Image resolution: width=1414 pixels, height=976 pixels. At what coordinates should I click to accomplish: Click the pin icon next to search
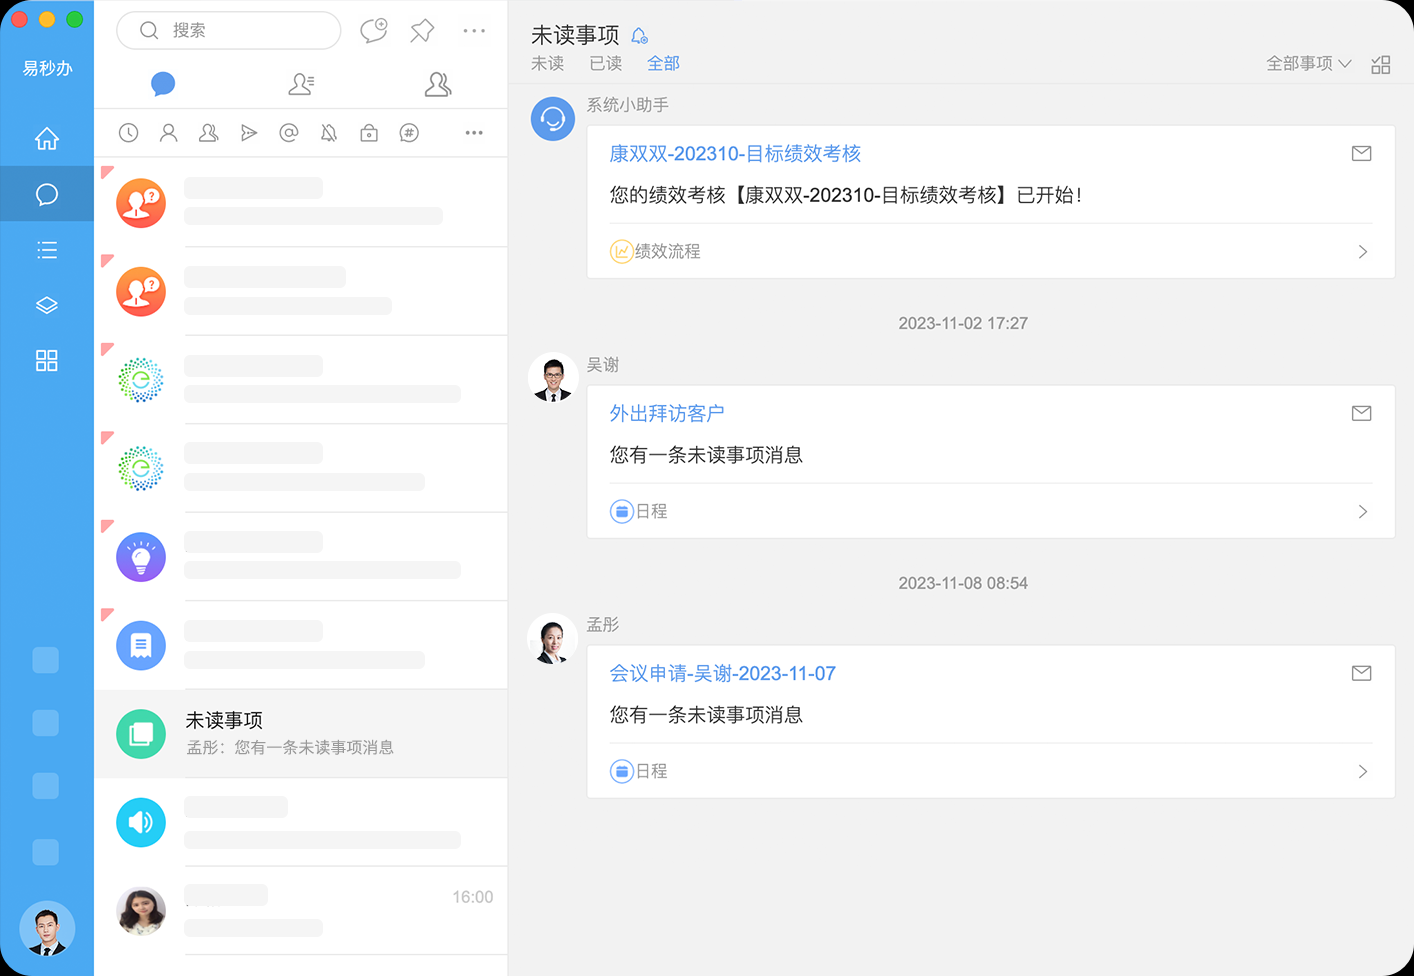(x=422, y=30)
